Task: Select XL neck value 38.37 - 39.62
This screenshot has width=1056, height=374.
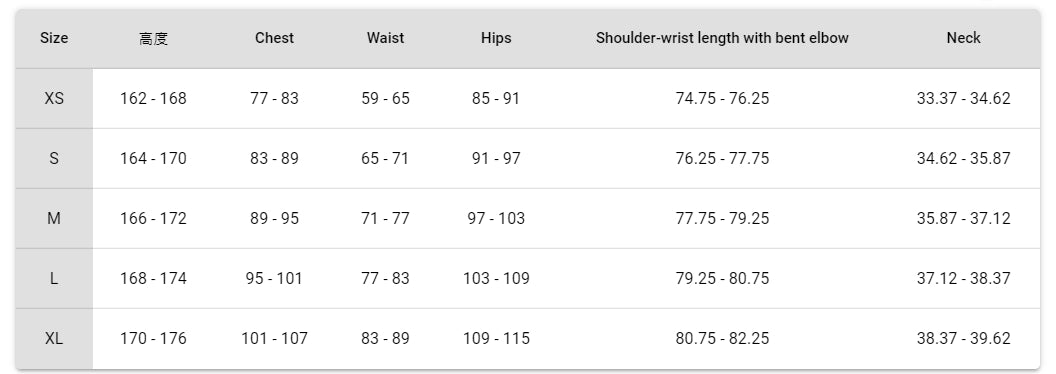Action: (x=963, y=338)
